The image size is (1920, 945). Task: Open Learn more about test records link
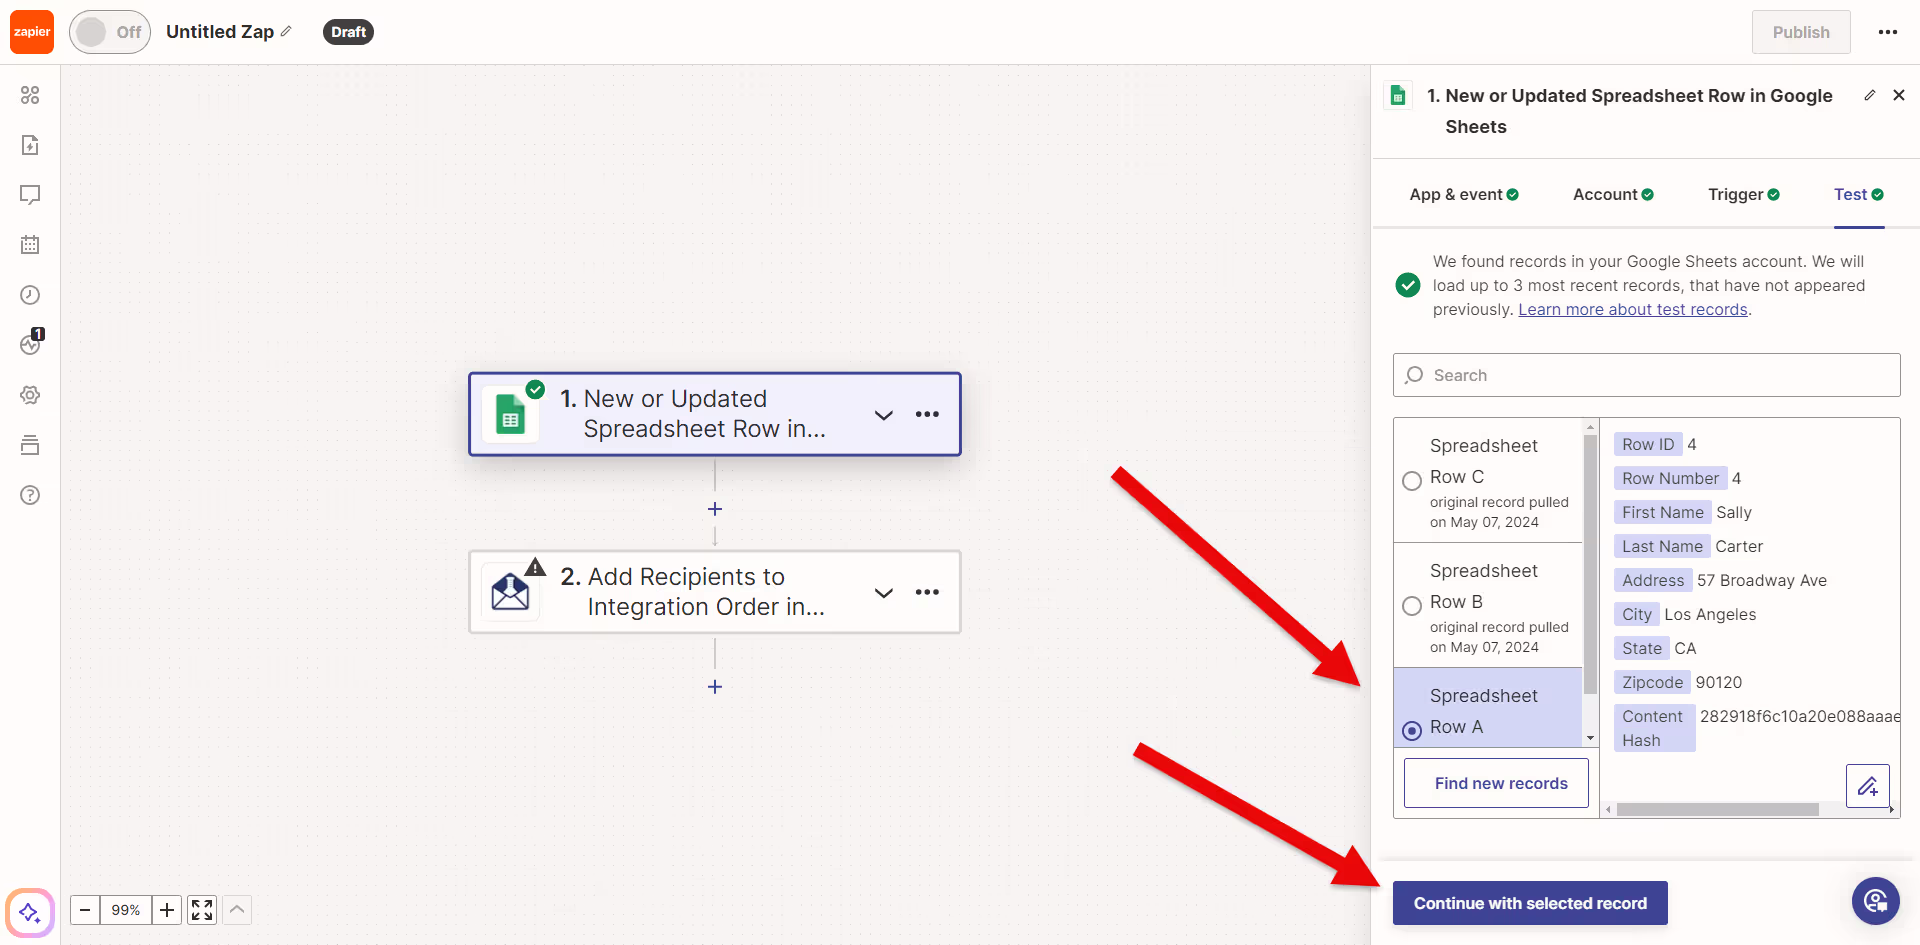coord(1633,310)
